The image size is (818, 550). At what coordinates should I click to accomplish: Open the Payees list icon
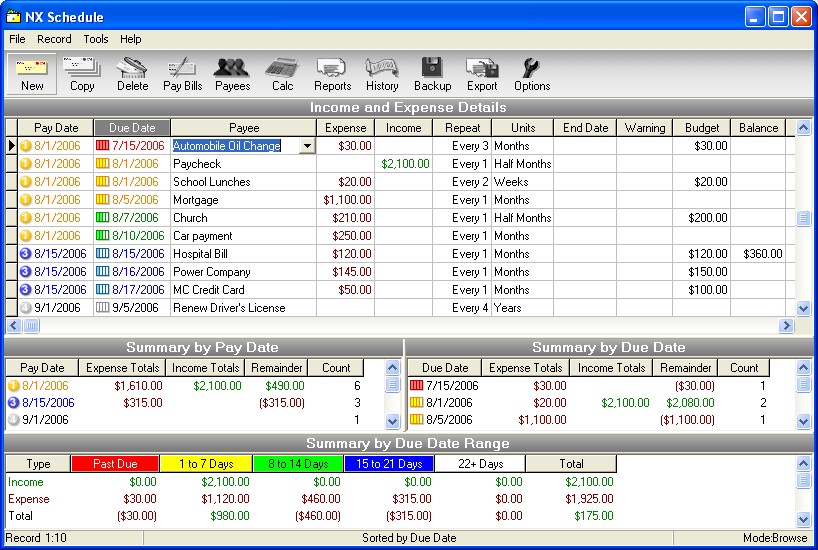click(x=233, y=74)
